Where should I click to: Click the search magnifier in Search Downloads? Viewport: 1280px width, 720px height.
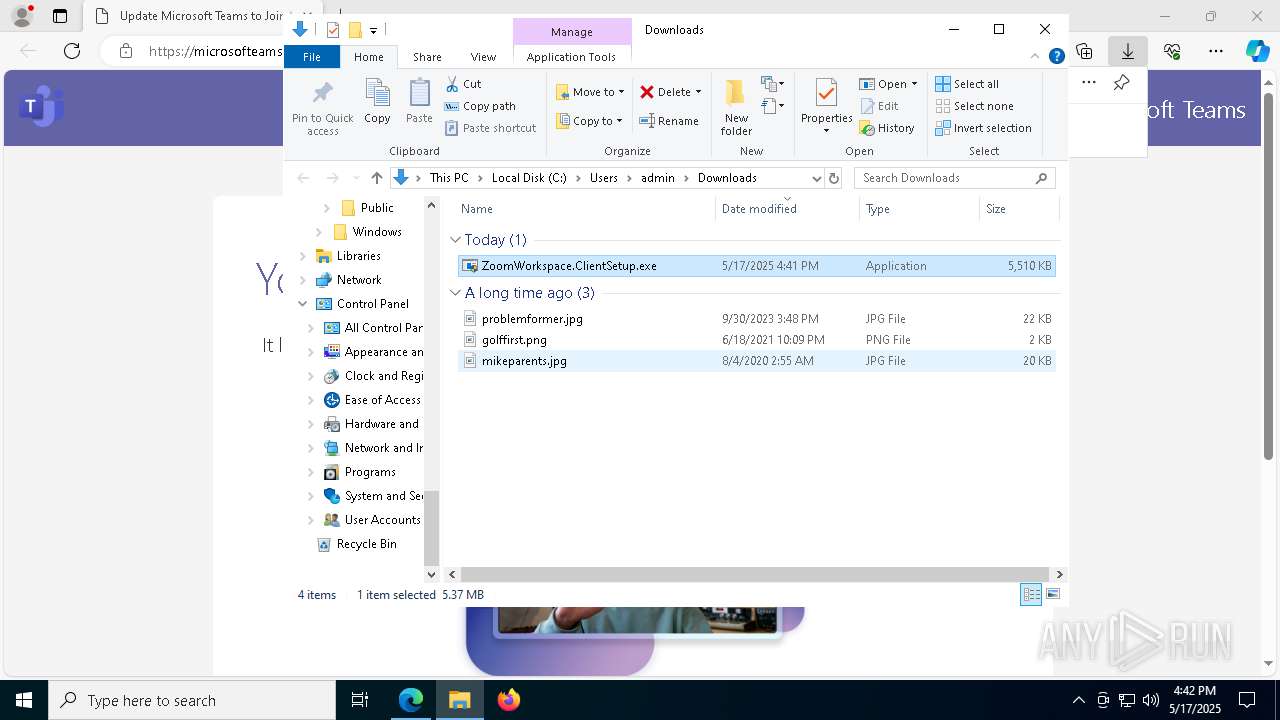coord(1041,178)
